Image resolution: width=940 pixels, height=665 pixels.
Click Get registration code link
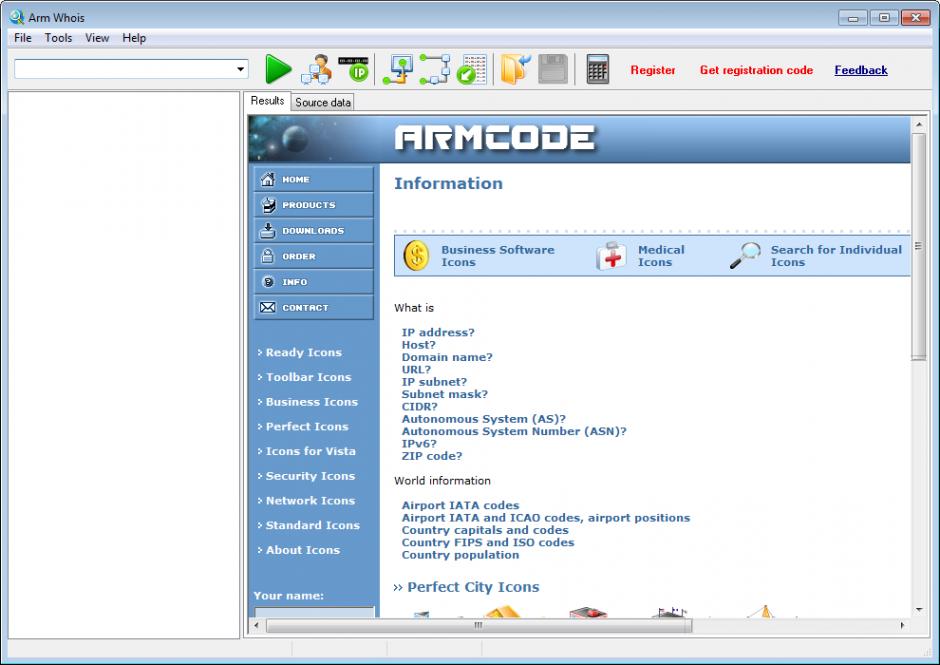click(756, 70)
